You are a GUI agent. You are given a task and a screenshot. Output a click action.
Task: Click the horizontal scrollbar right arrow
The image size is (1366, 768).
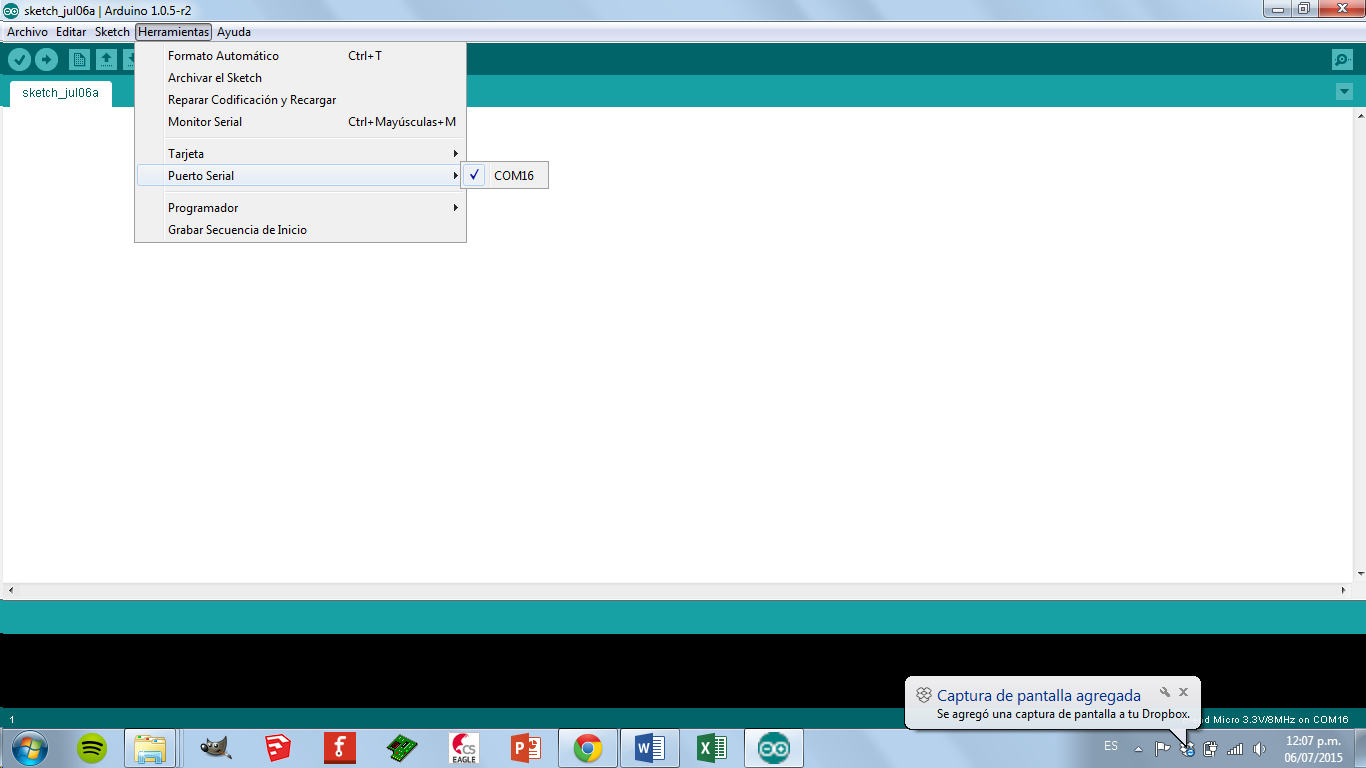[1343, 591]
